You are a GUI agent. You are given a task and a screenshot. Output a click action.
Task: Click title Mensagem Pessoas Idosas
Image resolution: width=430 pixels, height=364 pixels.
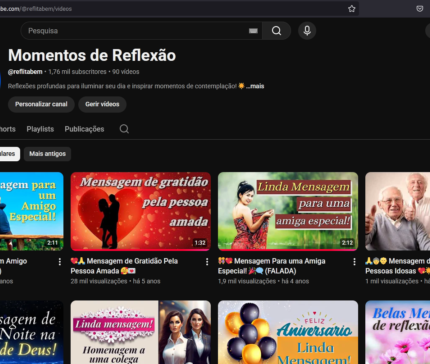click(397, 266)
